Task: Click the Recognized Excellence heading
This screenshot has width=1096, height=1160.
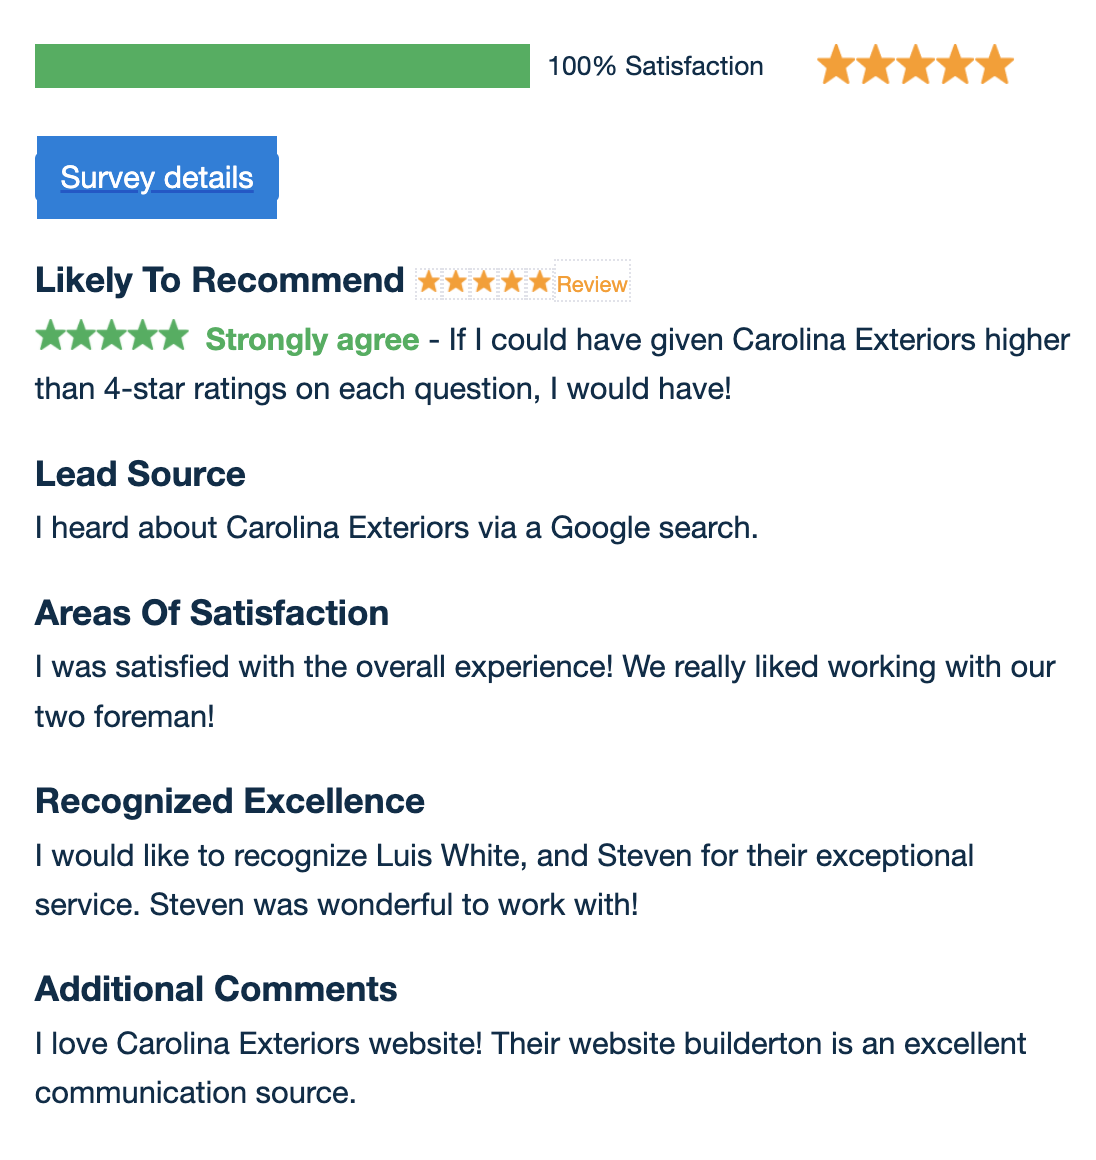Action: pos(229,802)
